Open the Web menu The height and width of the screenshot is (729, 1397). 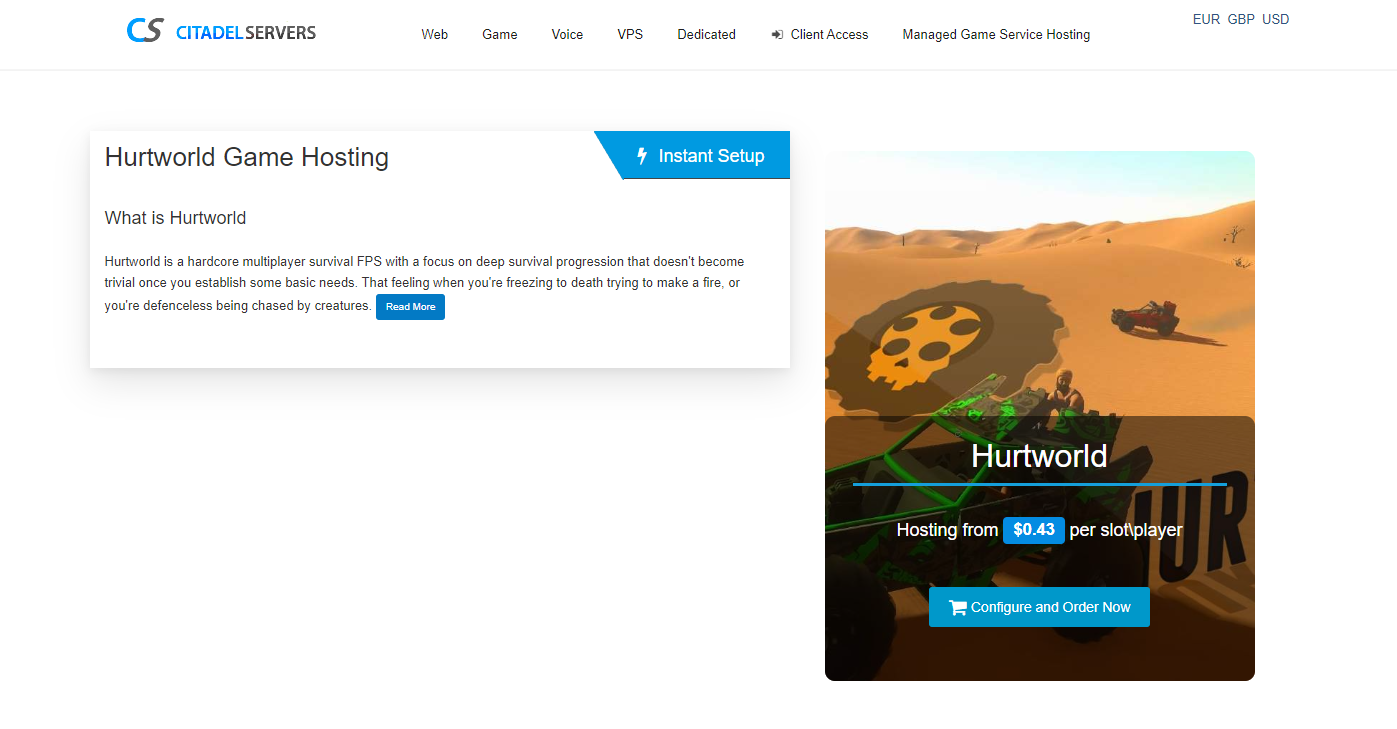tap(435, 34)
